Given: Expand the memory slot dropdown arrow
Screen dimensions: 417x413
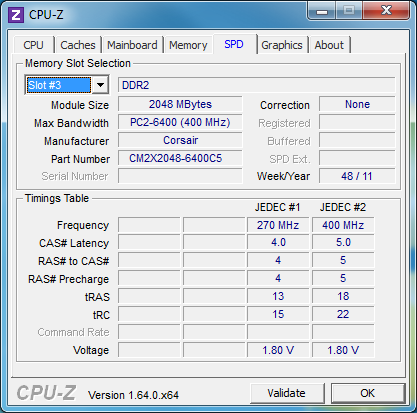Looking at the screenshot, I should 100,85.
